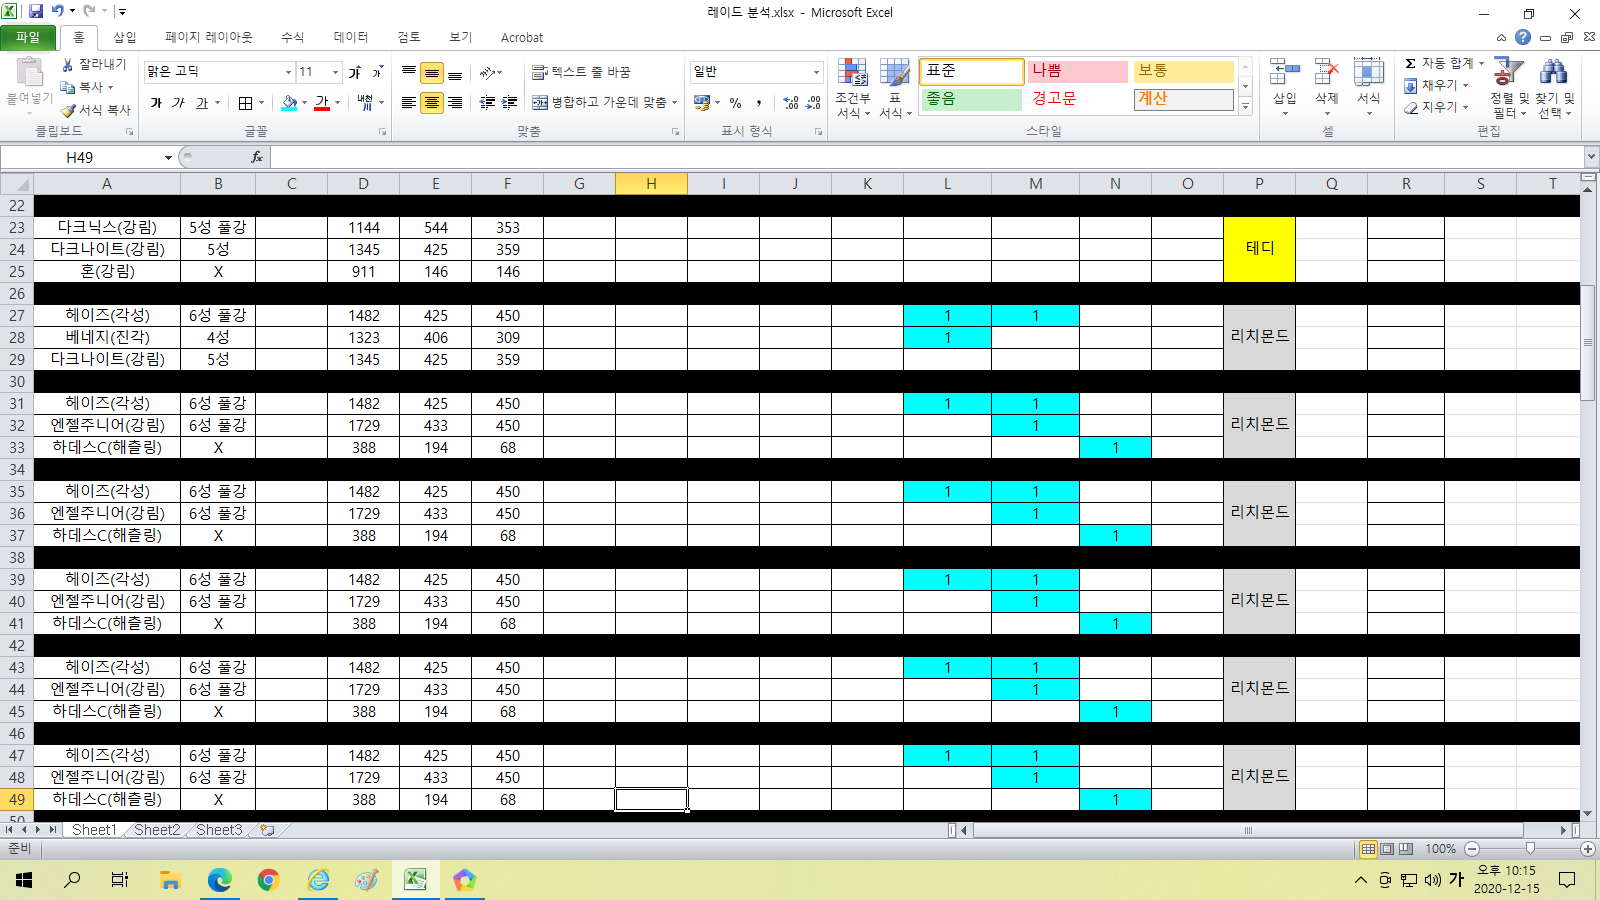This screenshot has height=900, width=1600.
Task: Switch to the 삽입 (Insert) ribbon tab
Action: click(125, 37)
